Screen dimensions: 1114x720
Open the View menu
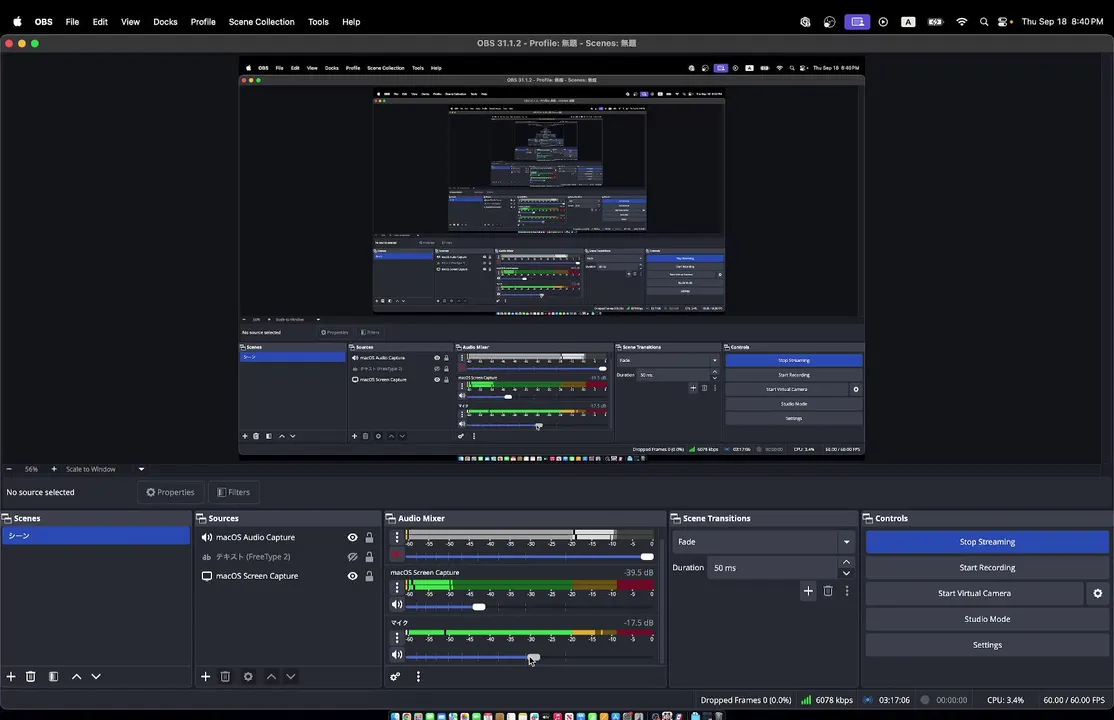click(x=130, y=22)
